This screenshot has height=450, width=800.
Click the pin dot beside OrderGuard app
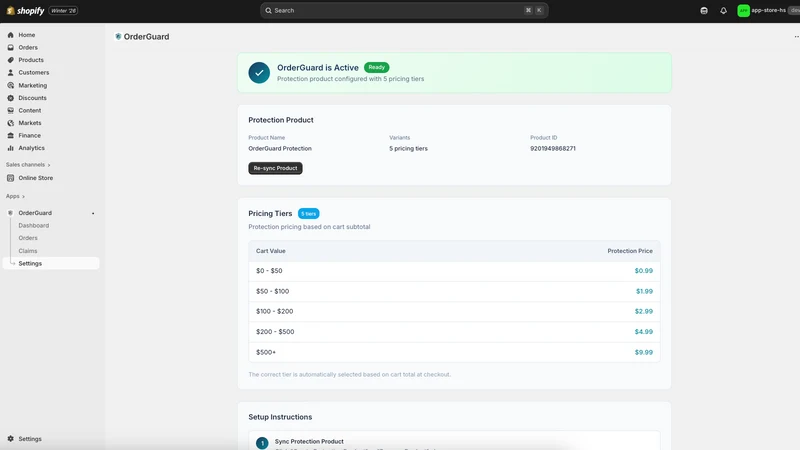pos(93,213)
